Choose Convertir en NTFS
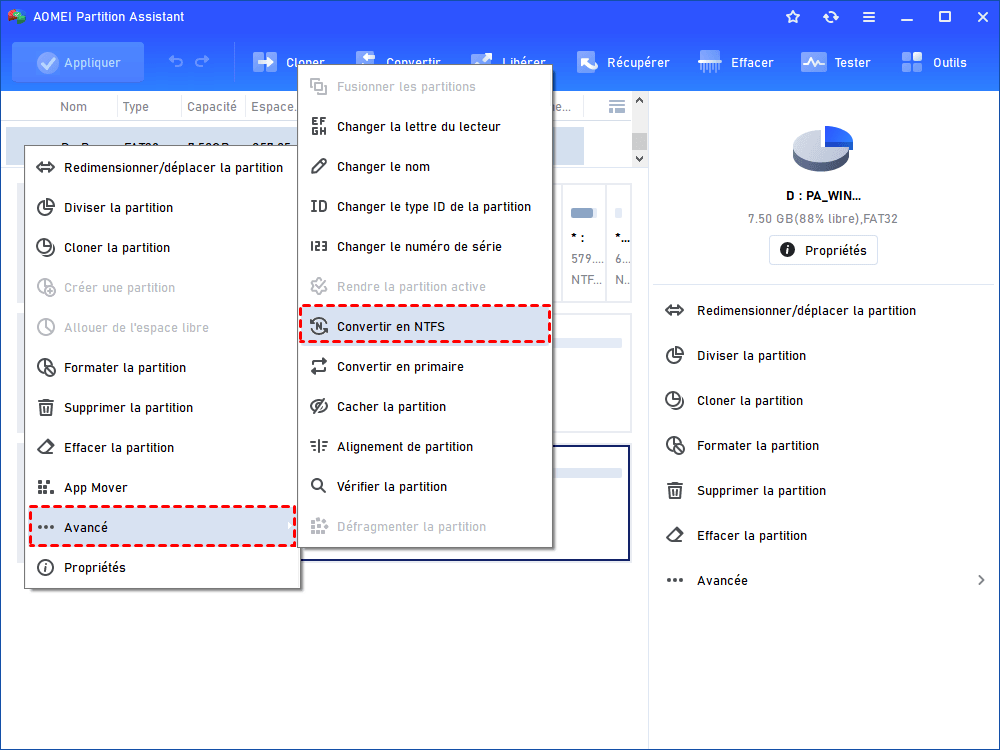 point(425,327)
